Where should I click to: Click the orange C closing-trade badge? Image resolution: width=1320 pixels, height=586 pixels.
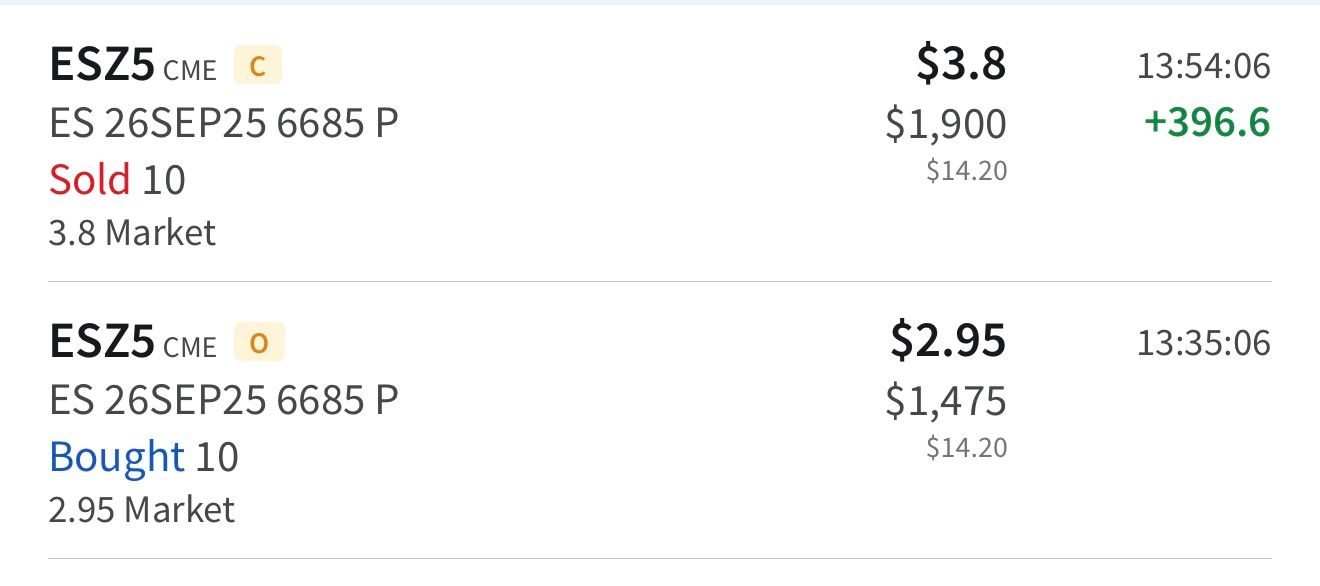(x=257, y=67)
